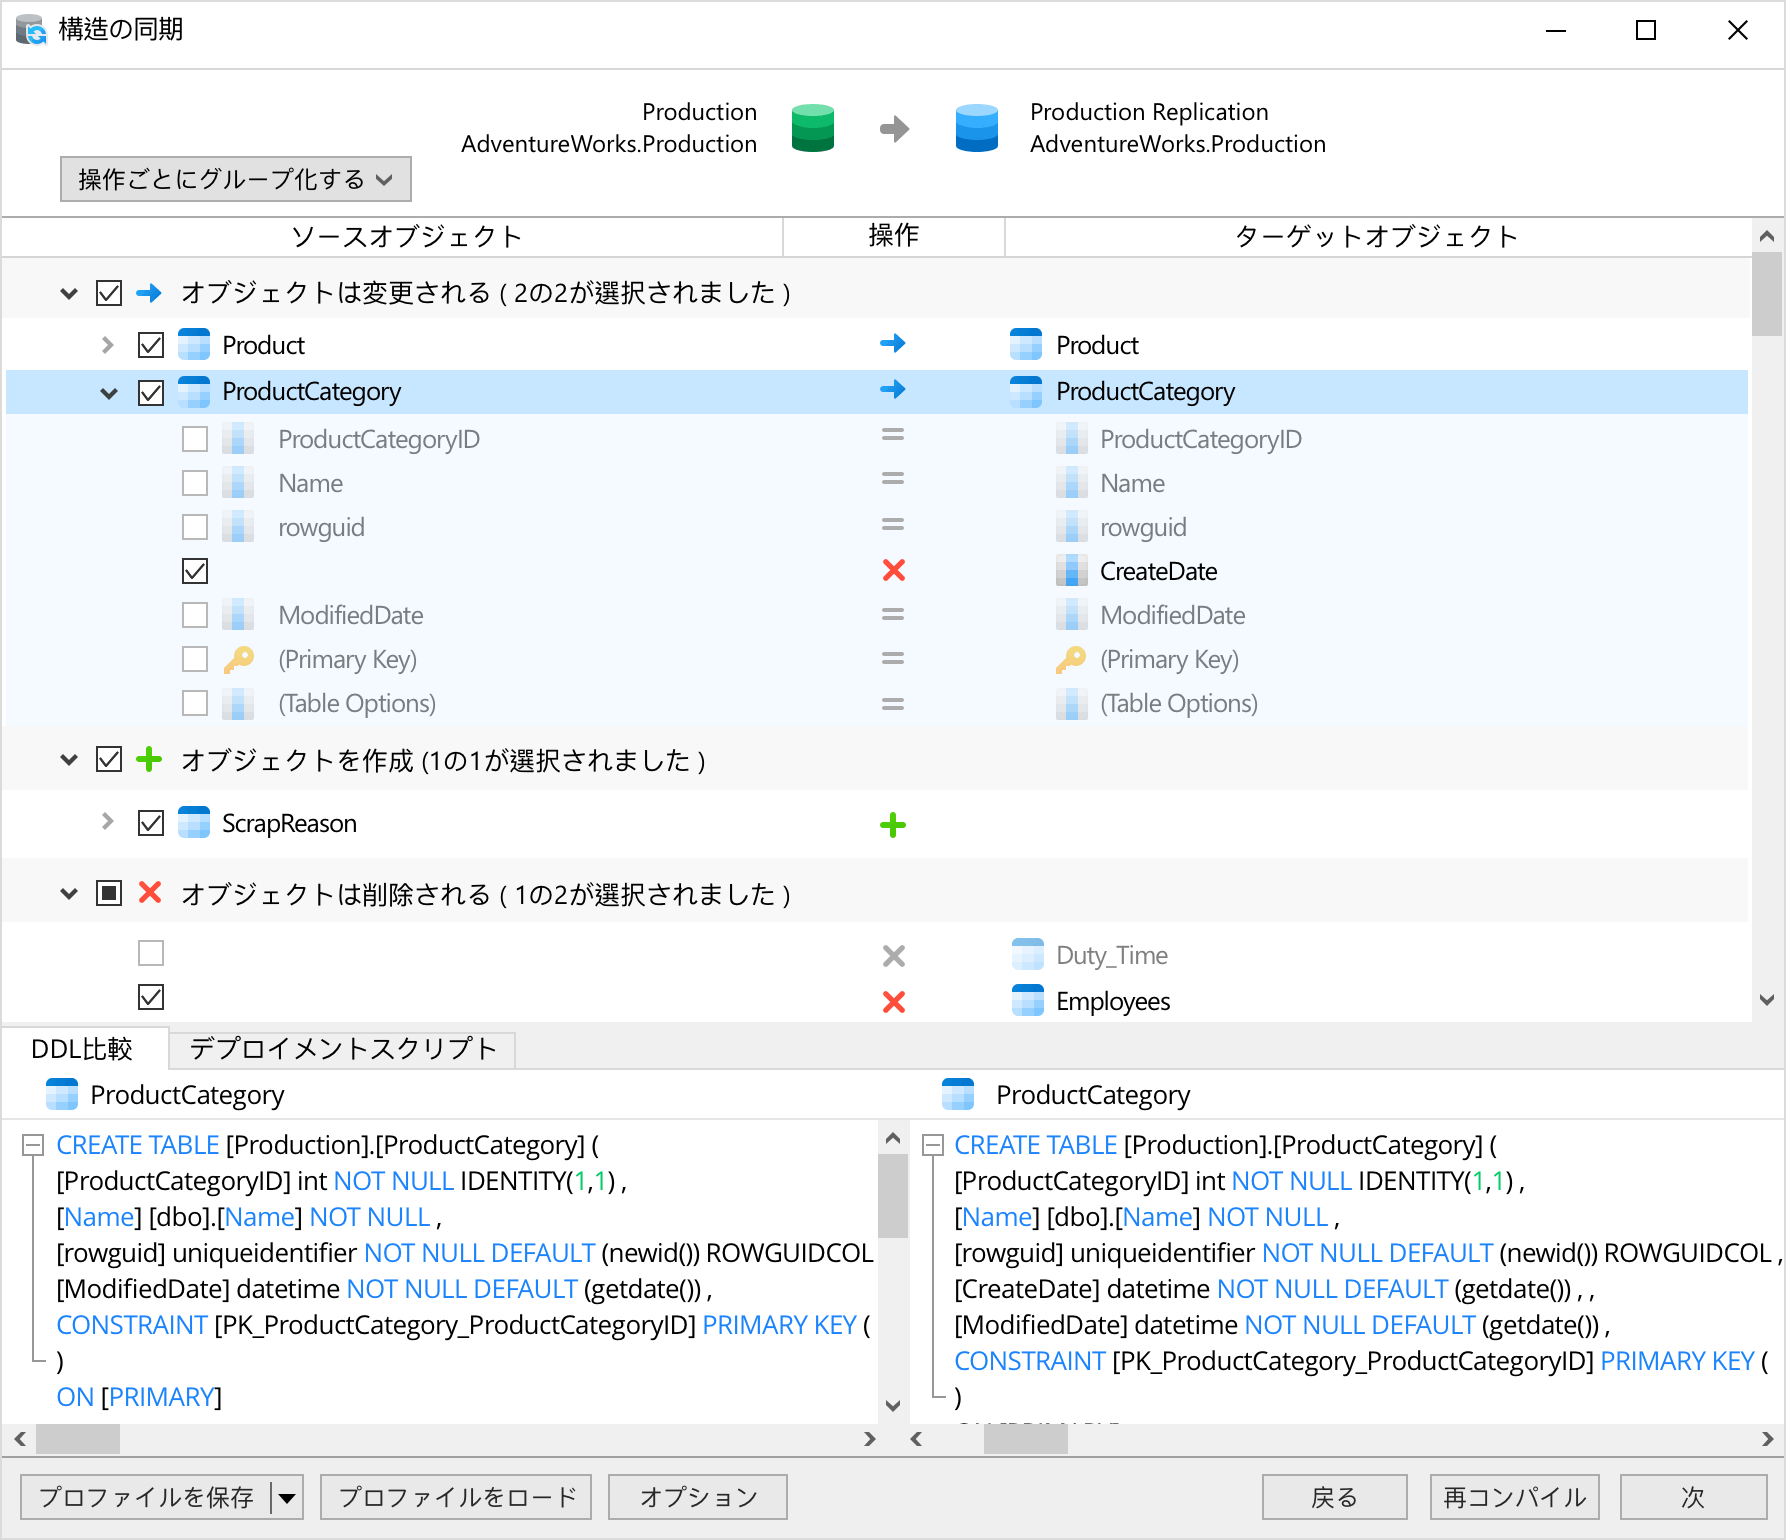Click the source Primary Key key icon

point(238,660)
